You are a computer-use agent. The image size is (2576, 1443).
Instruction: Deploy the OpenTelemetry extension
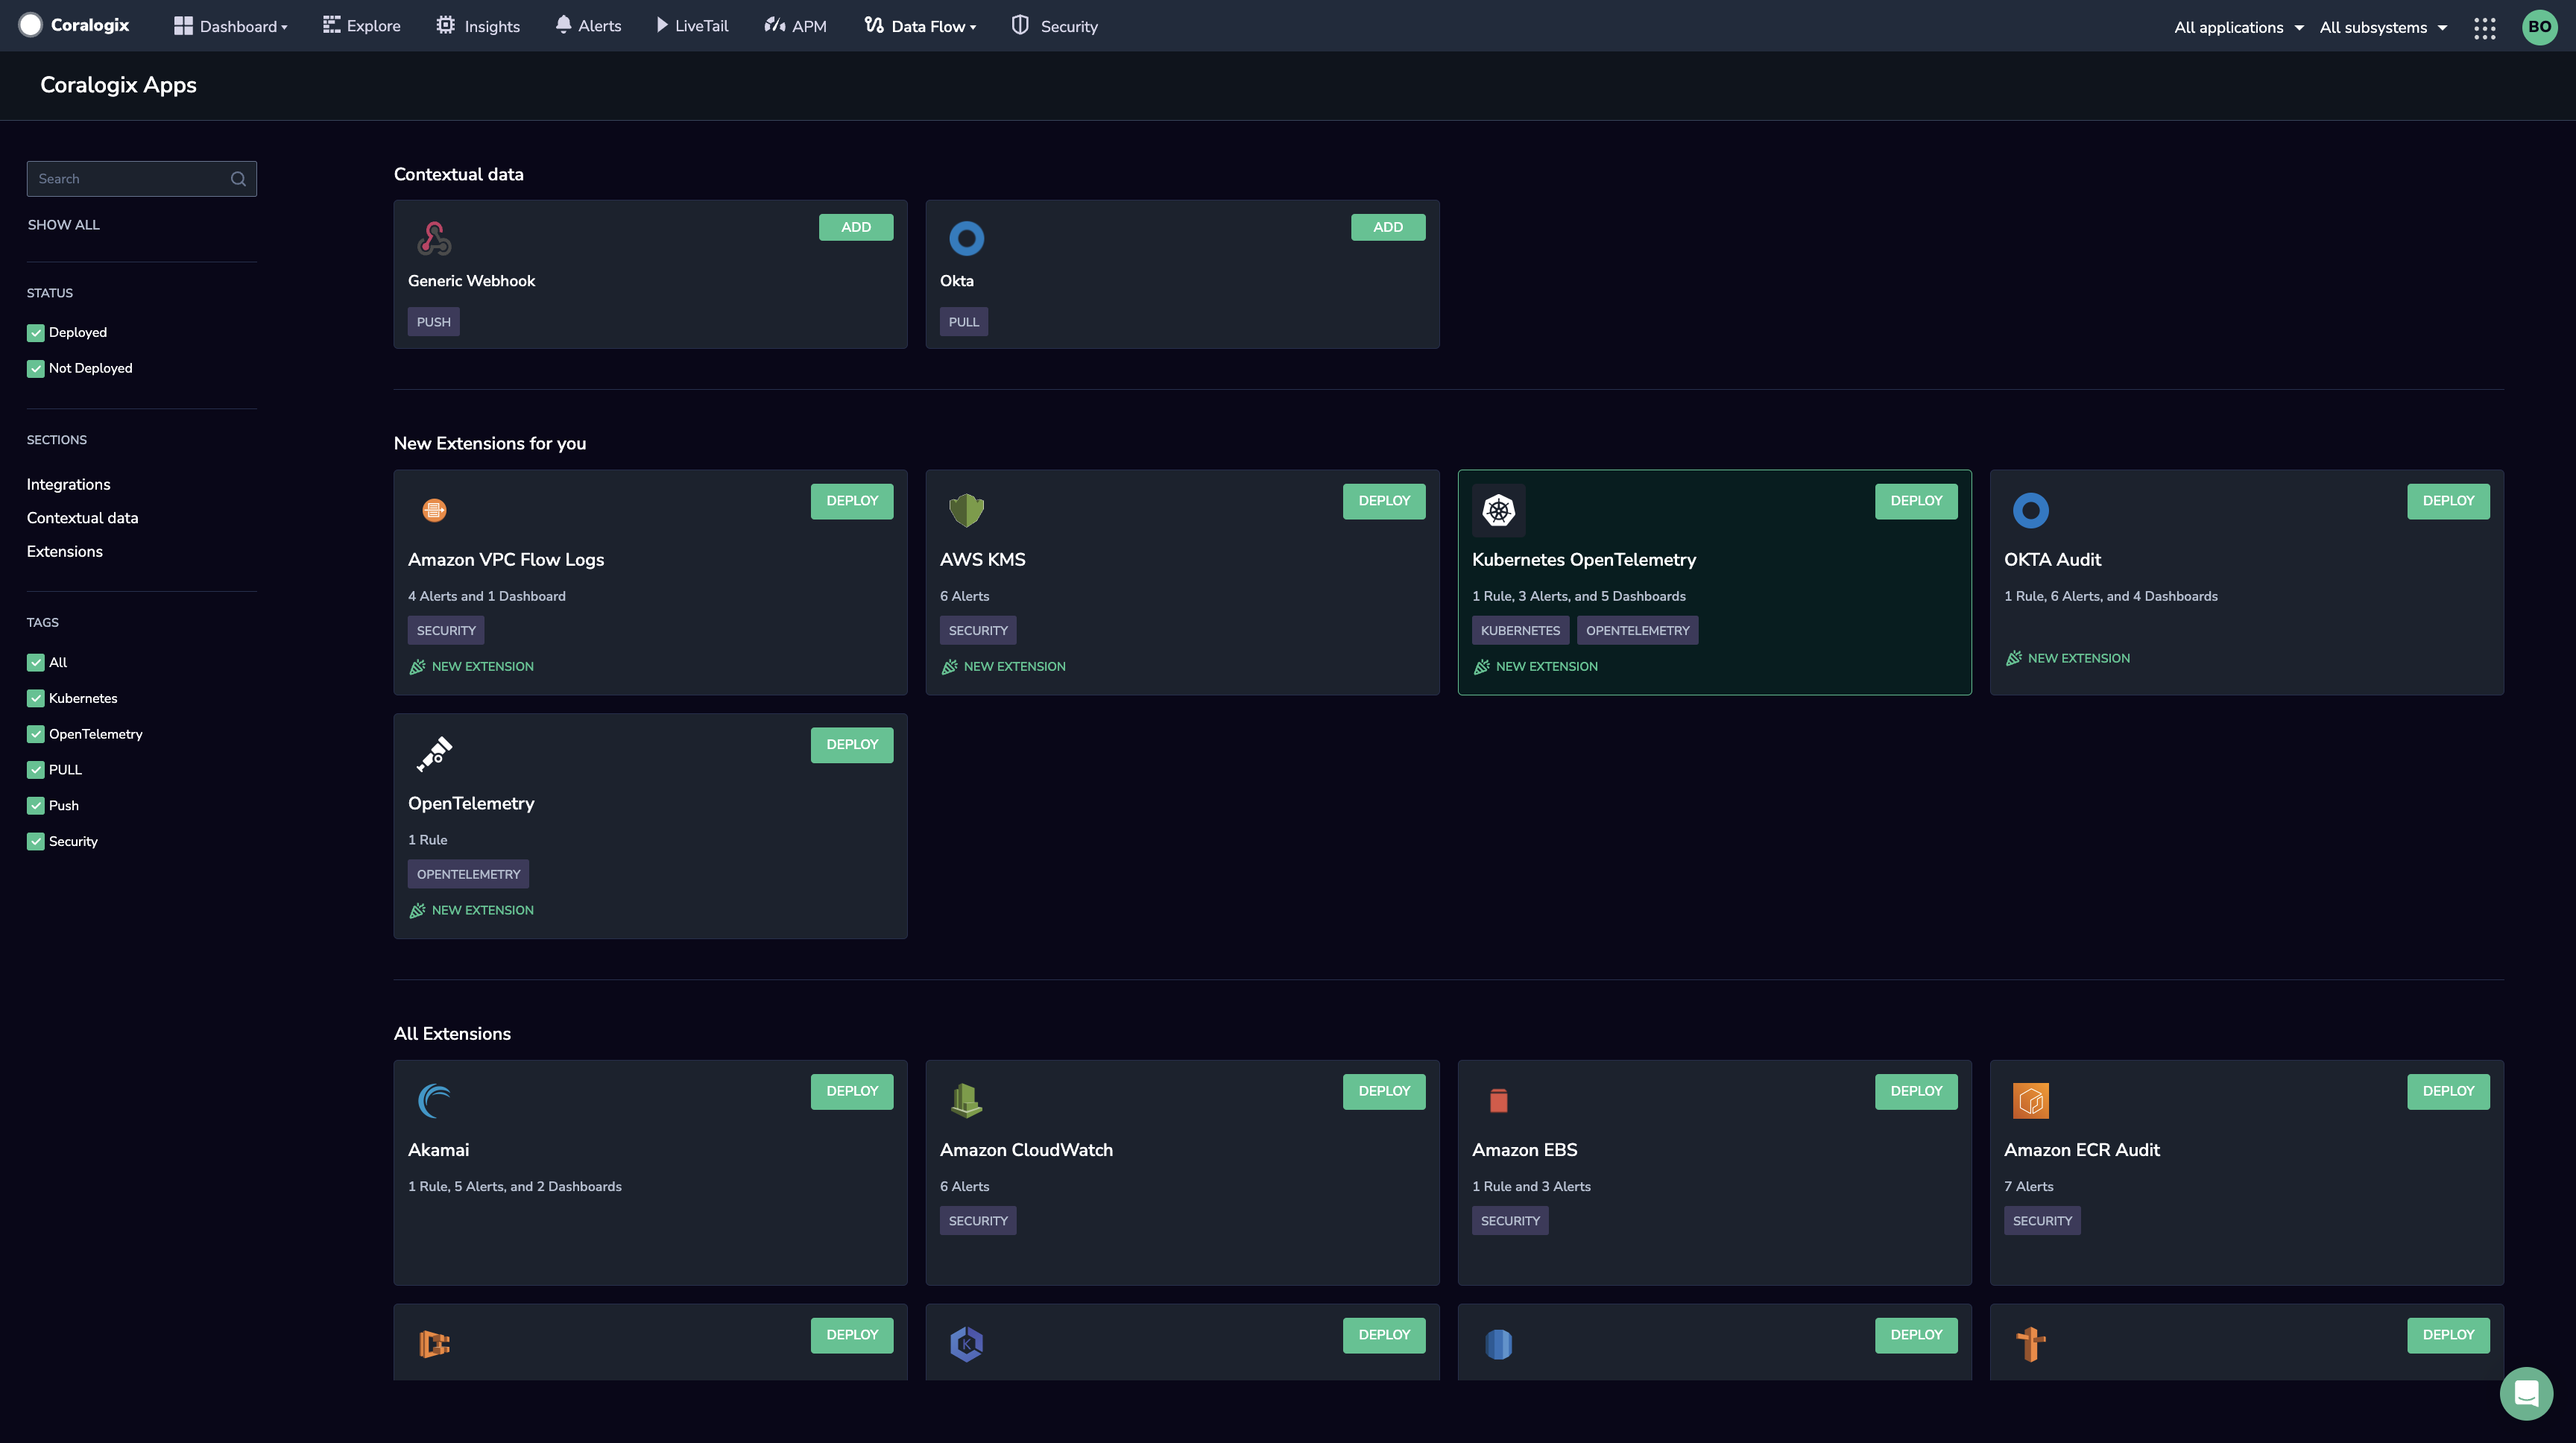852,745
